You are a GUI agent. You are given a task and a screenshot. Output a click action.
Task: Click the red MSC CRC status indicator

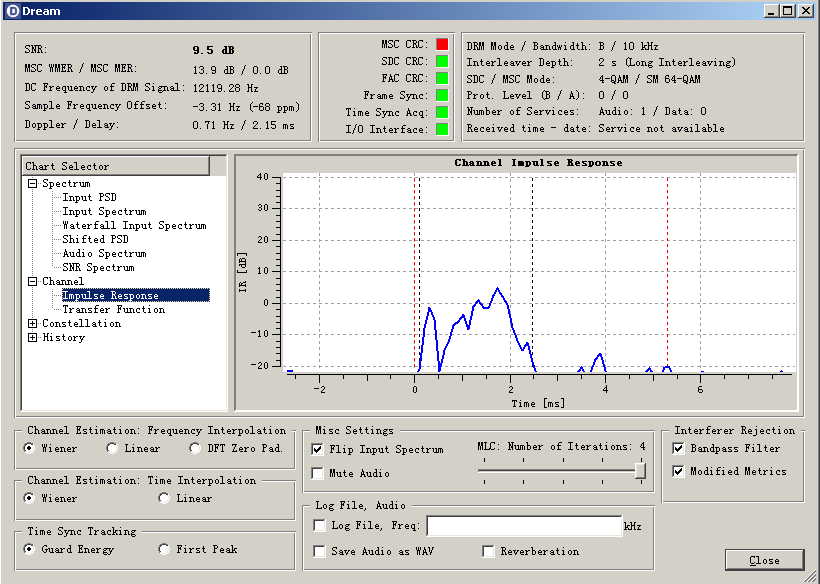(x=441, y=44)
